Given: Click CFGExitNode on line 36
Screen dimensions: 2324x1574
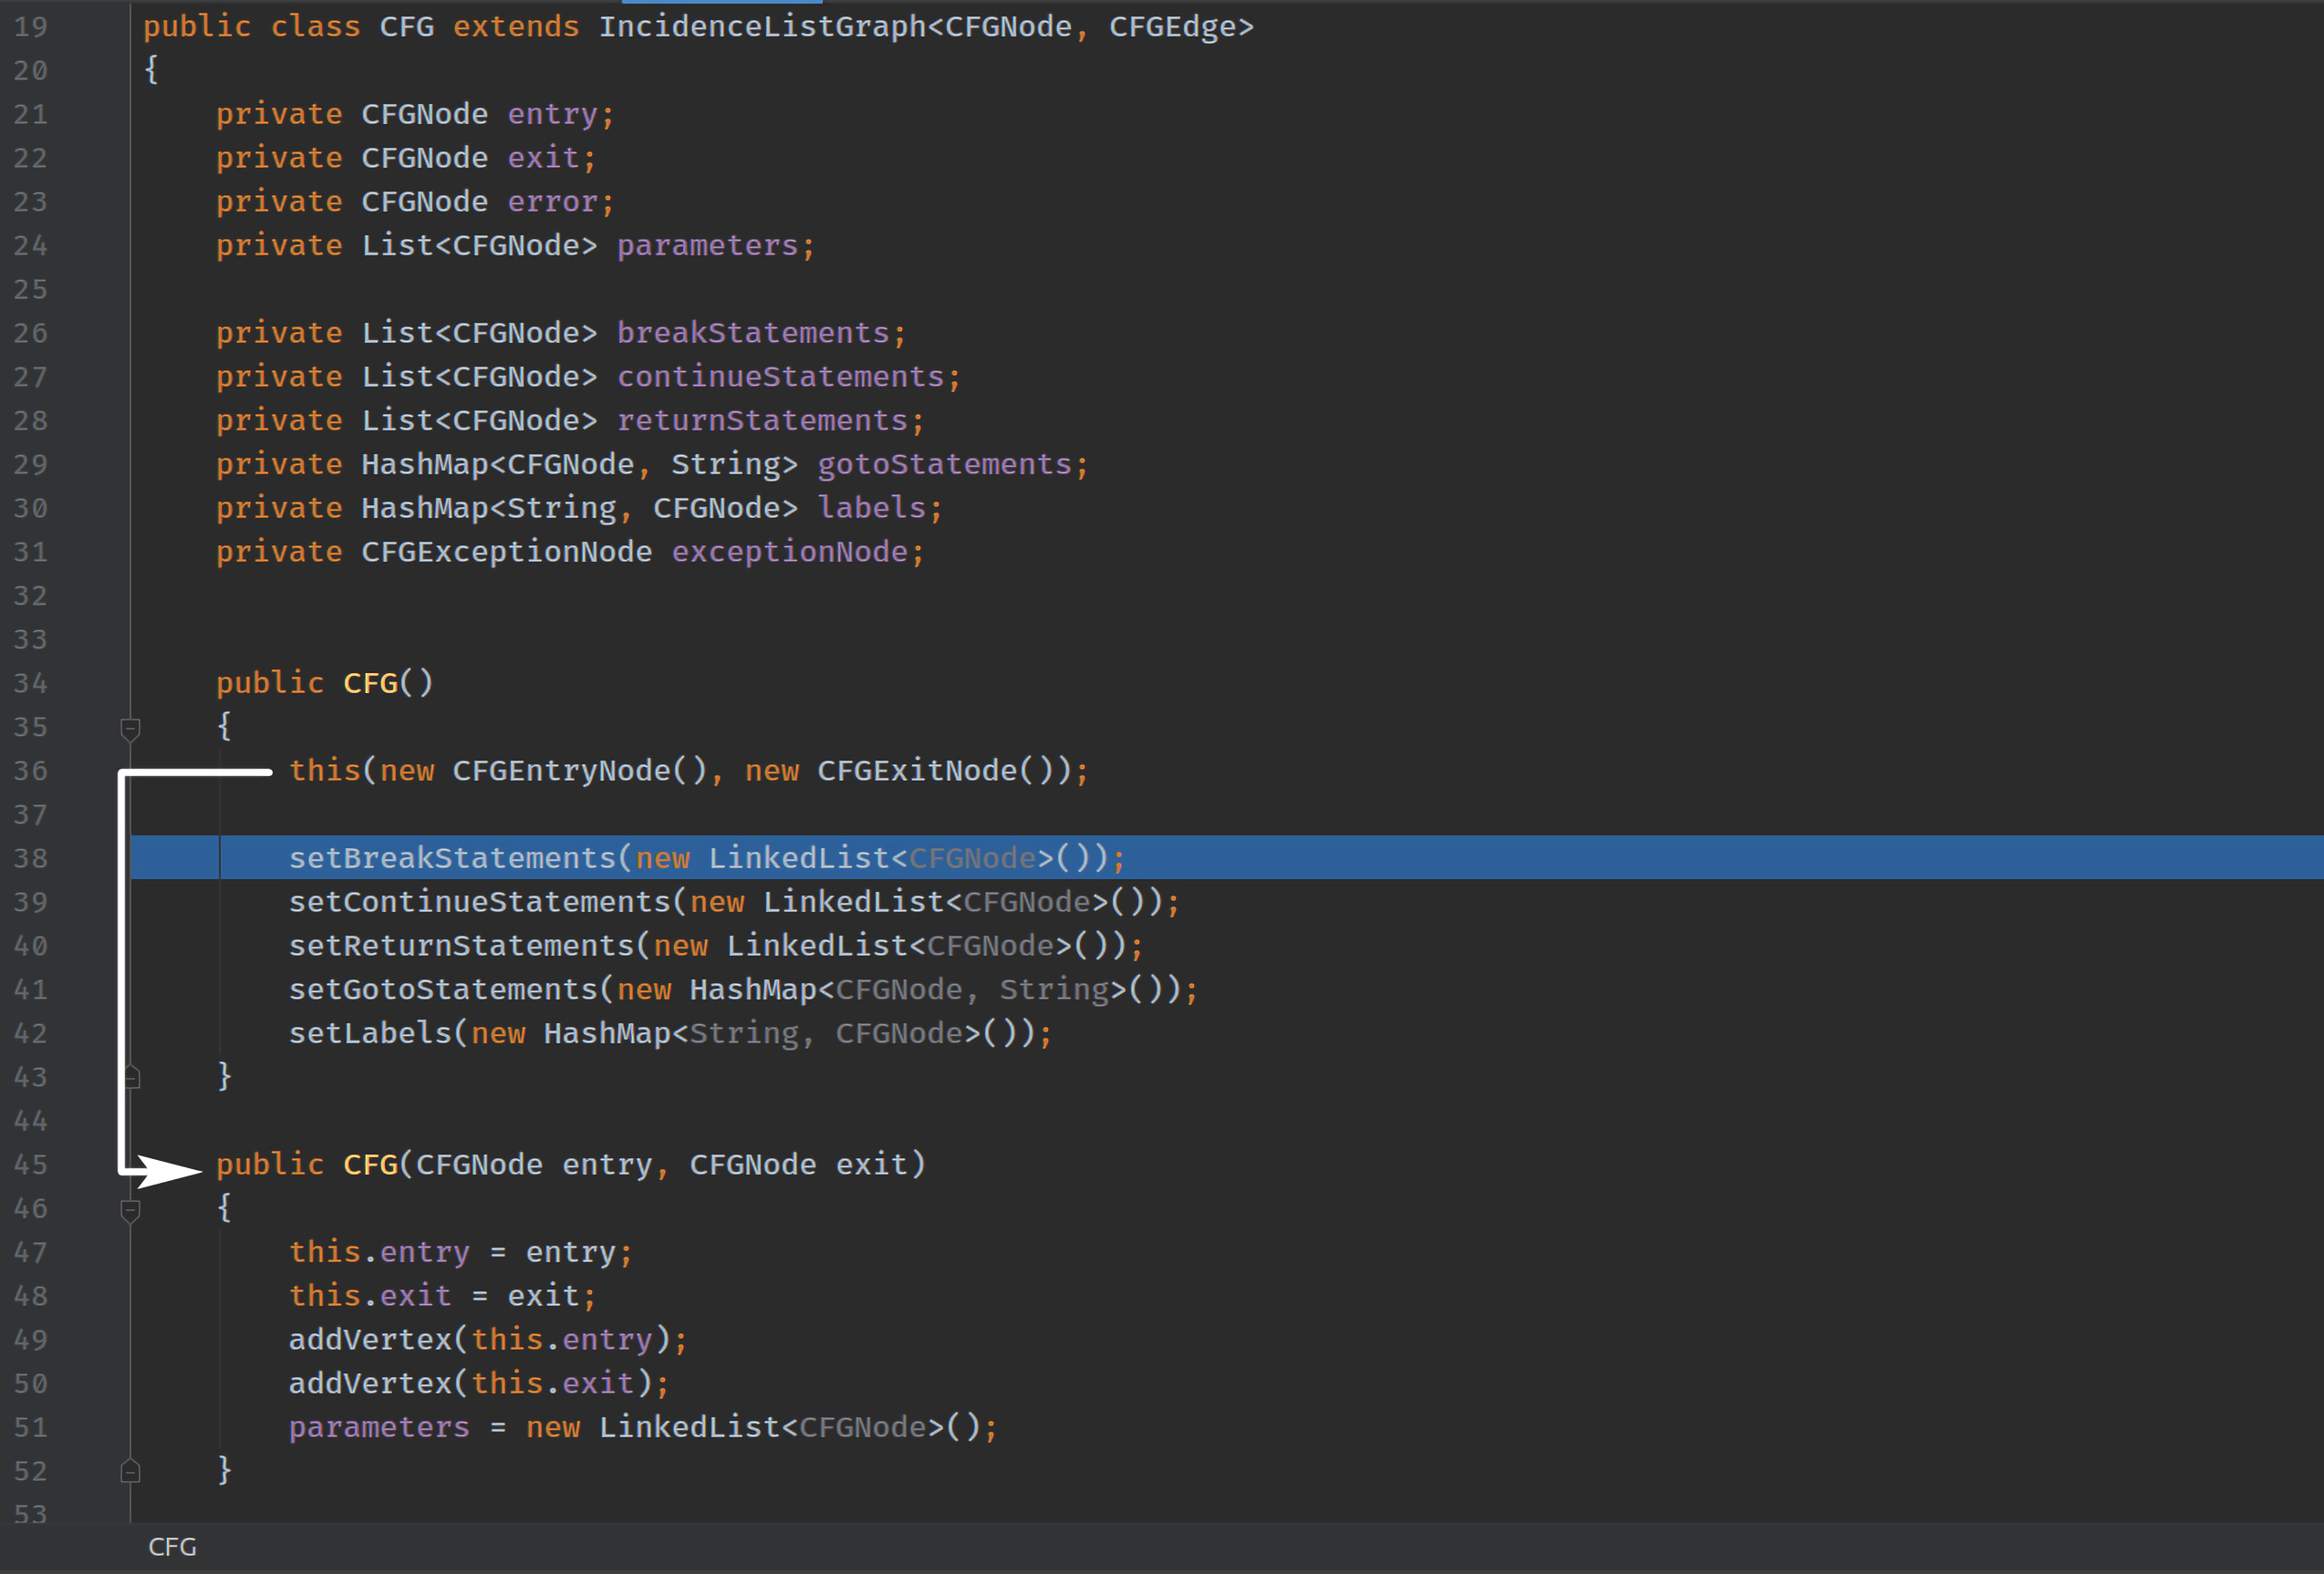Looking at the screenshot, I should 917,771.
